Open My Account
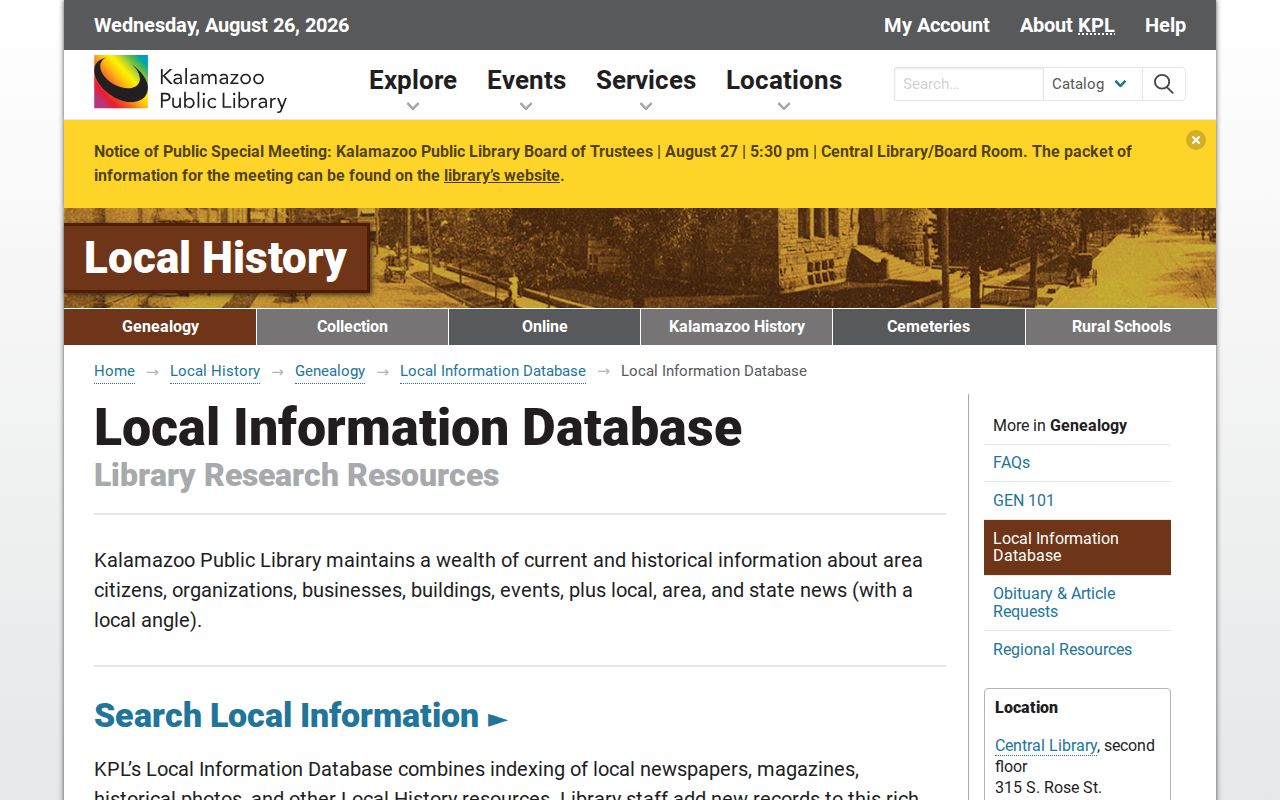 coord(937,25)
